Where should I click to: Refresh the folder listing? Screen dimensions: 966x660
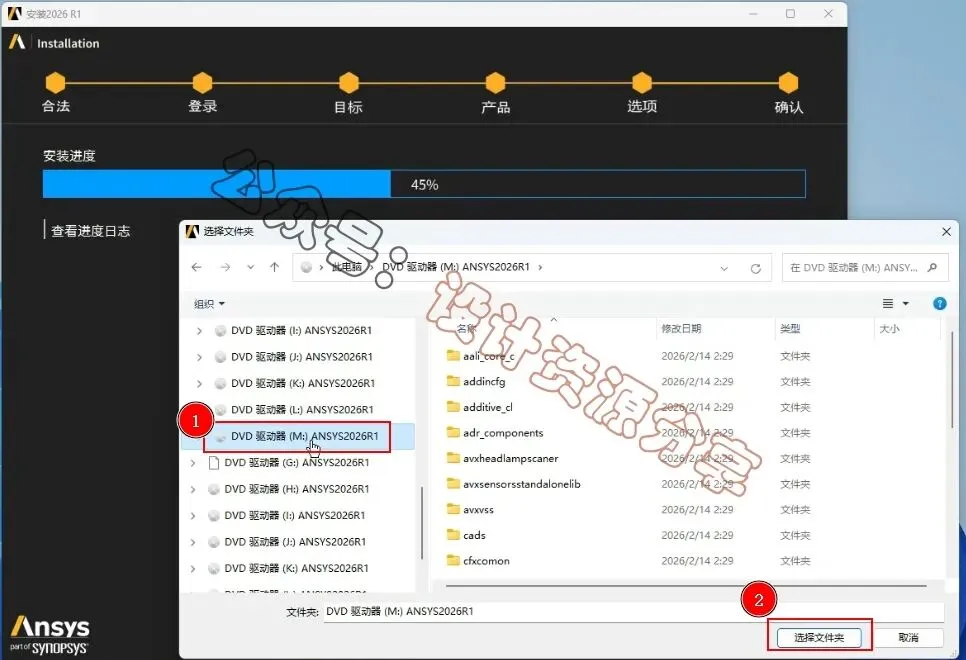pos(756,268)
